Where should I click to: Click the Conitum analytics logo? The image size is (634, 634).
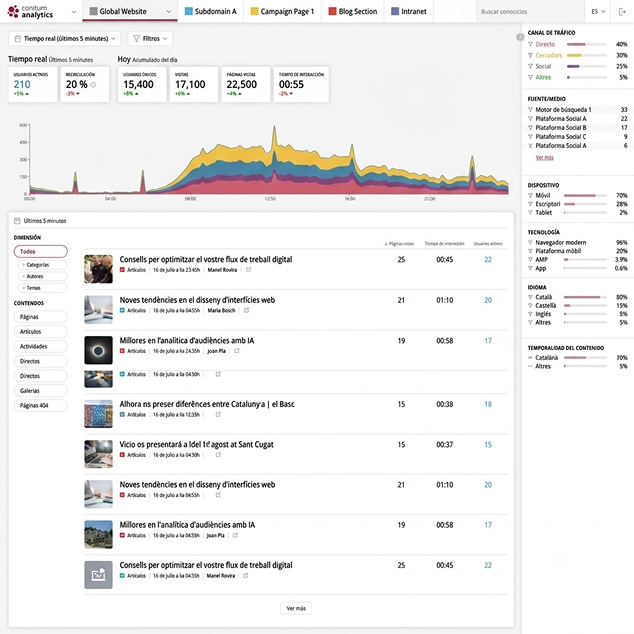click(30, 11)
